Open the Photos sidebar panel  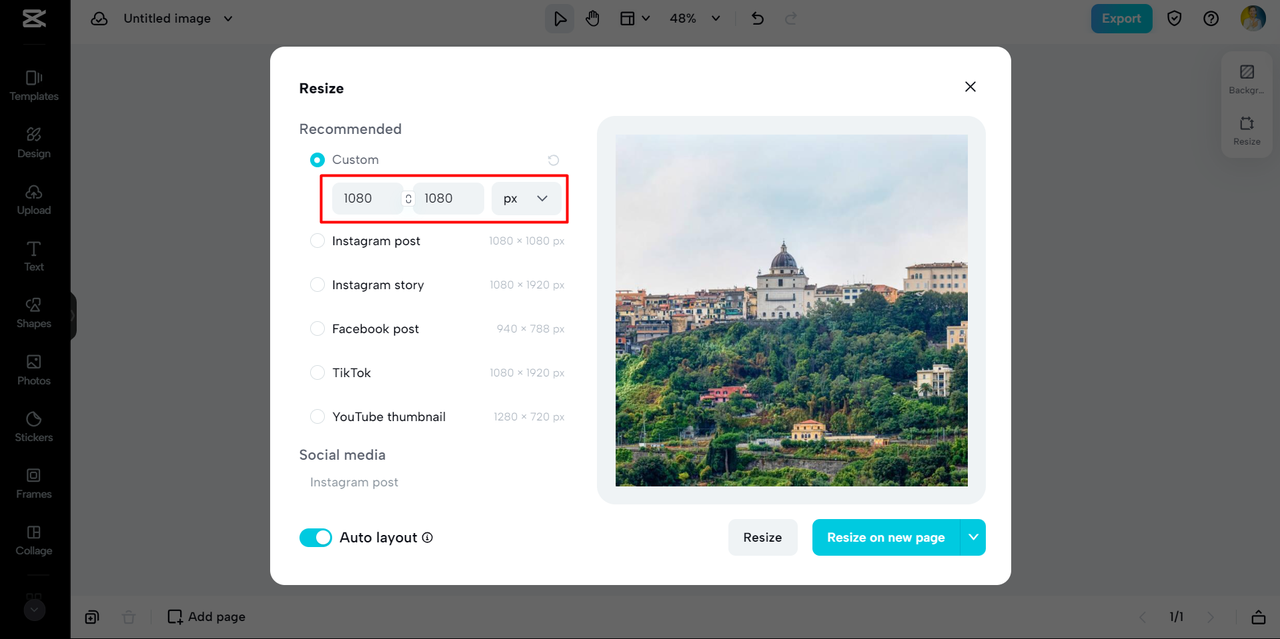(x=34, y=370)
